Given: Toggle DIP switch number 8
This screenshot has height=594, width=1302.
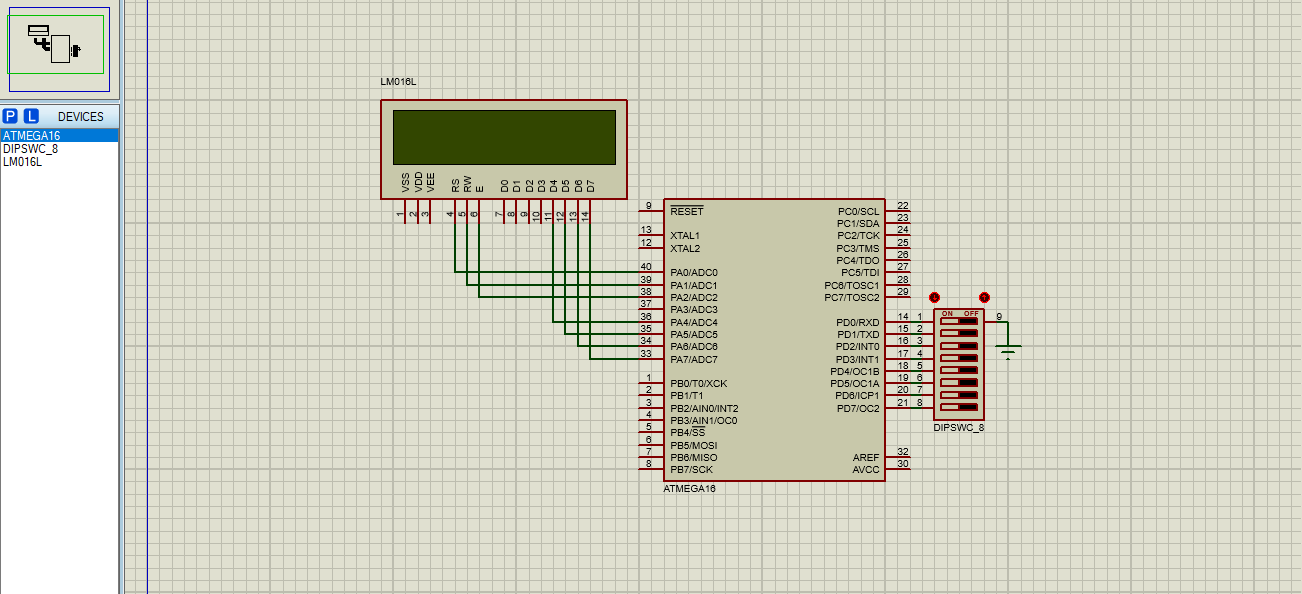Looking at the screenshot, I should (958, 406).
